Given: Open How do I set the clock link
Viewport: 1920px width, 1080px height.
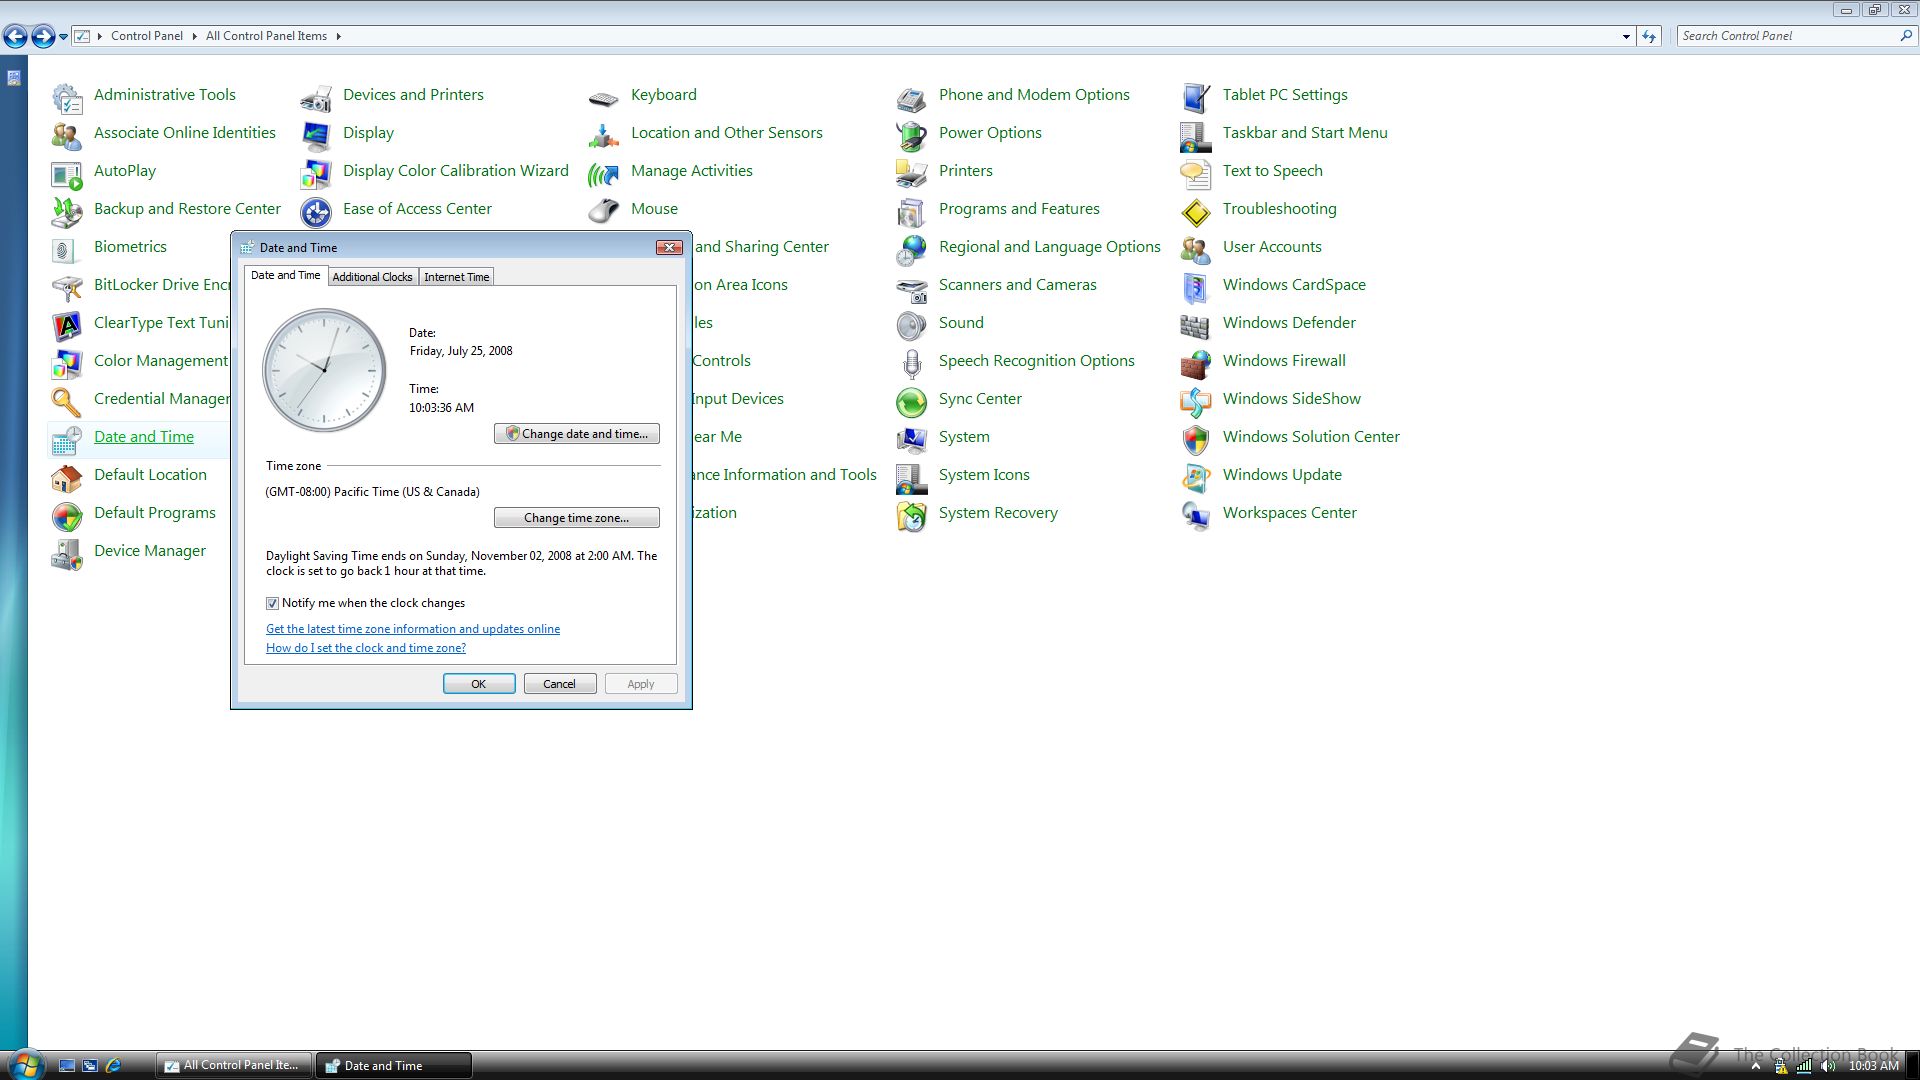Looking at the screenshot, I should point(366,648).
